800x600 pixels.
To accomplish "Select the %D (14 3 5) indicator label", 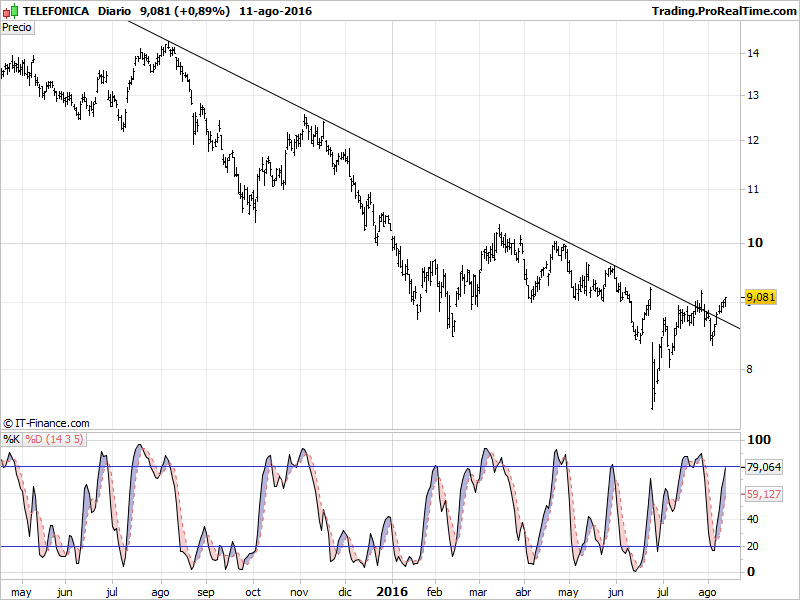I will point(54,439).
